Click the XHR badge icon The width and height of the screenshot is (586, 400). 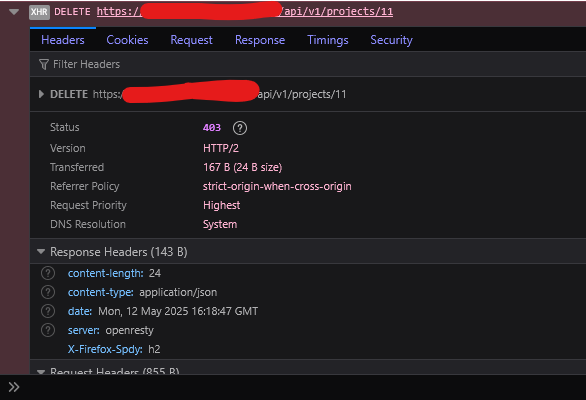[39, 12]
